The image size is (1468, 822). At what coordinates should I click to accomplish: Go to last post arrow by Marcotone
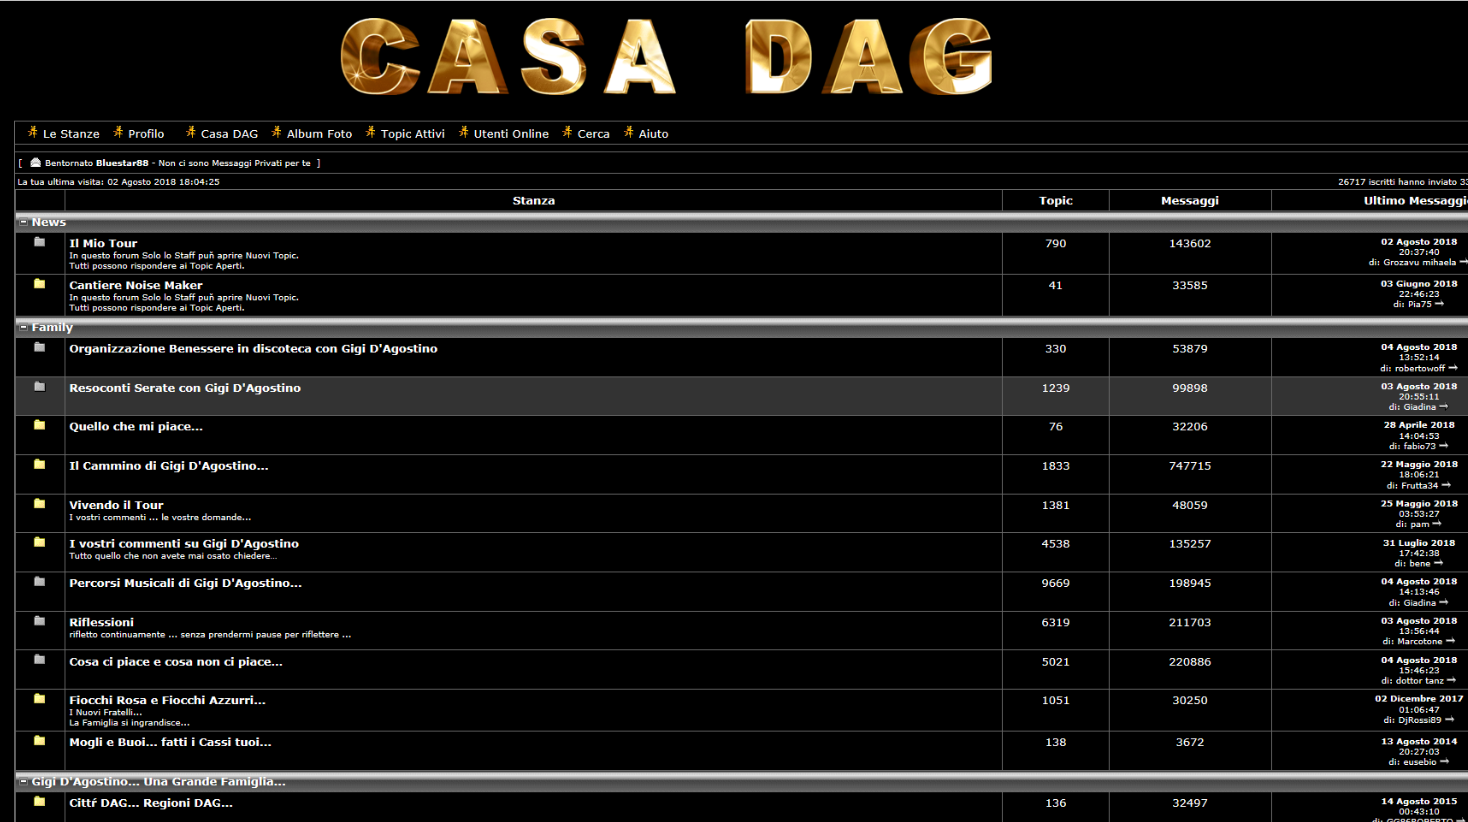click(1450, 641)
